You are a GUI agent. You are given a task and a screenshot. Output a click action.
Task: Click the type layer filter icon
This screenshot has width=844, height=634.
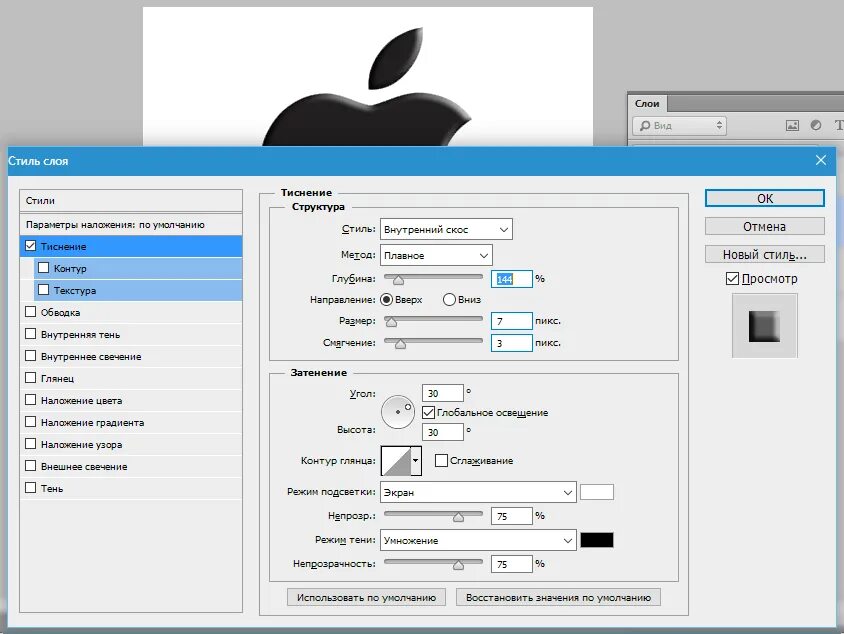click(839, 125)
